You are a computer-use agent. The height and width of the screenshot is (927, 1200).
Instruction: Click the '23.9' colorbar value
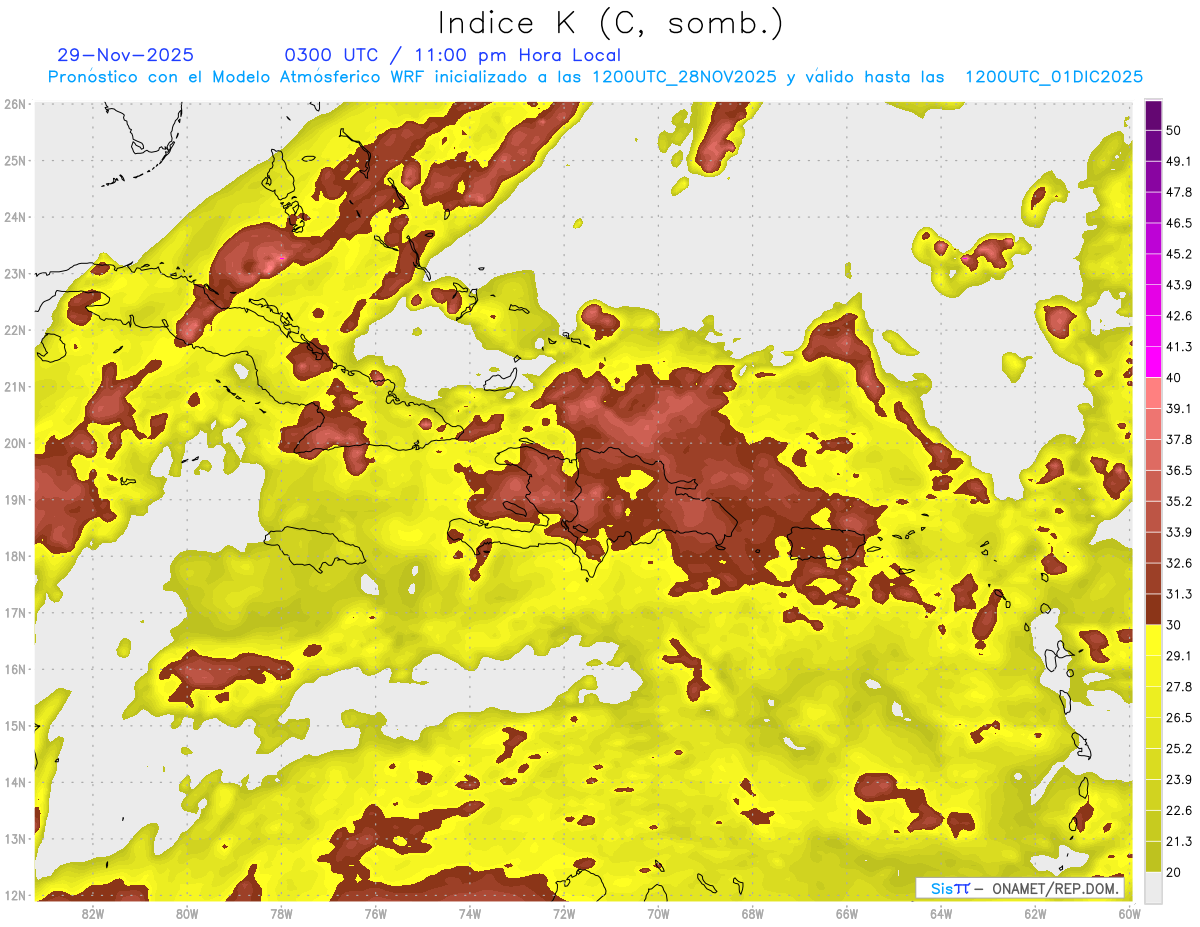[1178, 780]
